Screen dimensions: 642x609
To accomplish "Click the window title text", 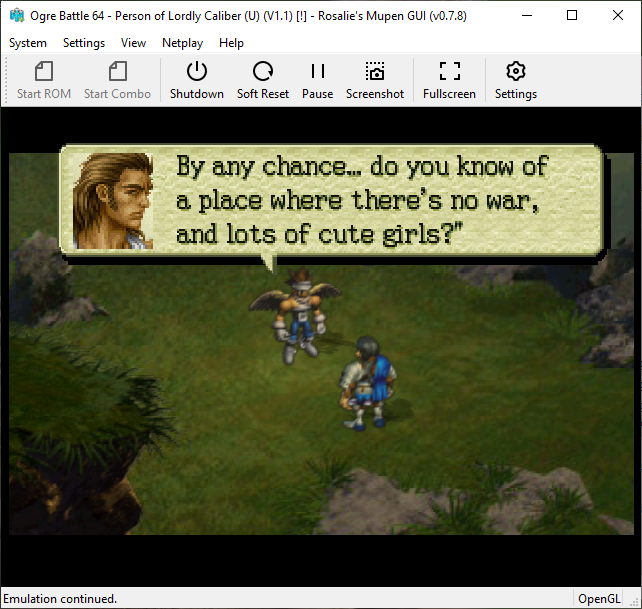I will pos(248,16).
